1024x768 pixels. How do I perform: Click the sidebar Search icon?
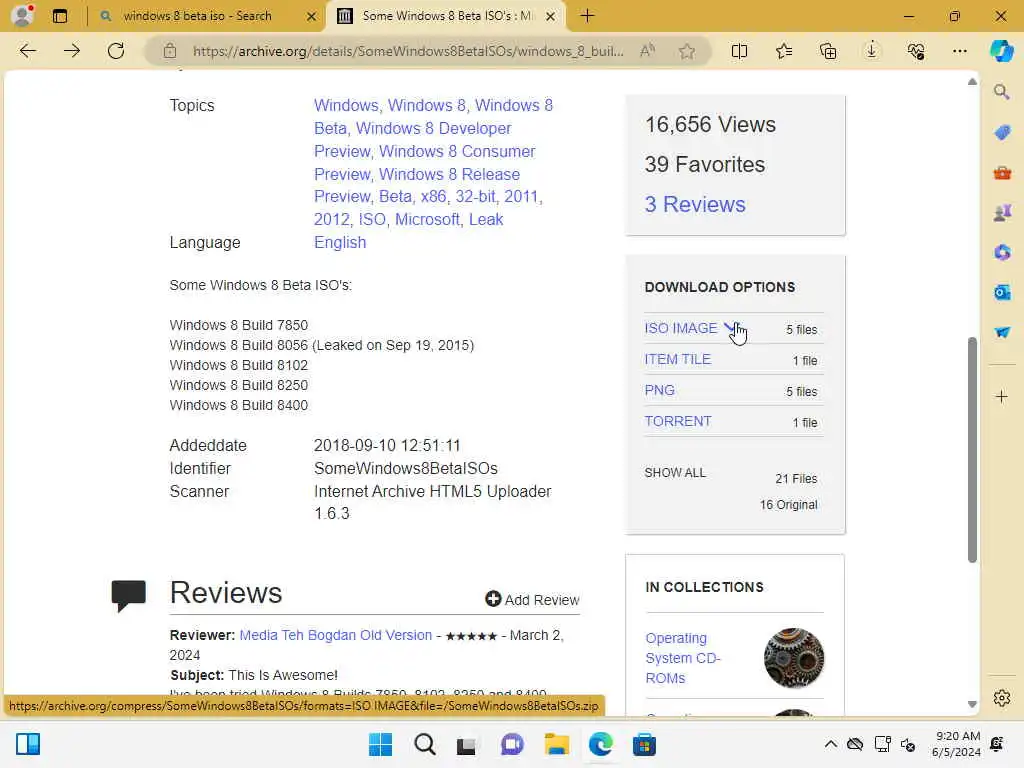[x=1002, y=92]
